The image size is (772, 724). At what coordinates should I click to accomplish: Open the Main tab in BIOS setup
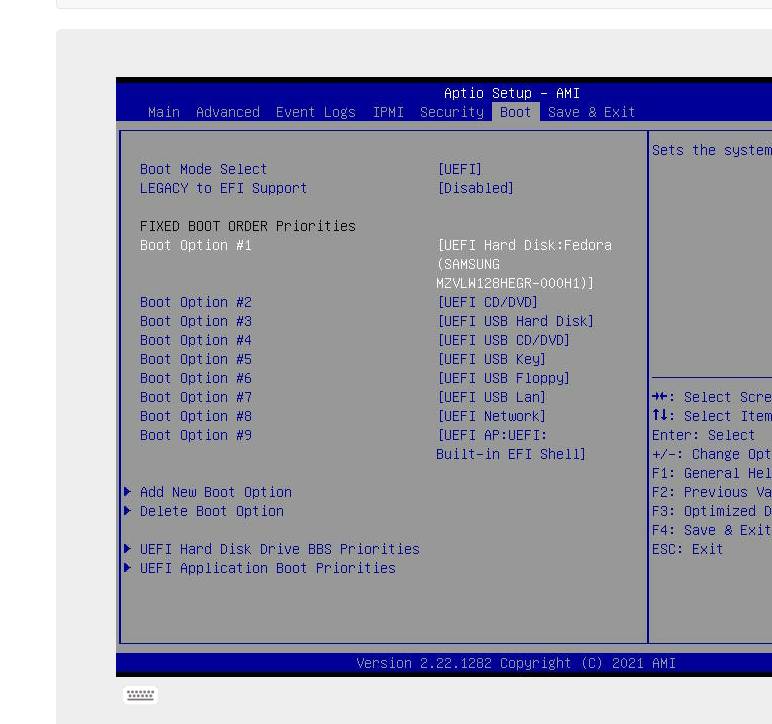(164, 112)
